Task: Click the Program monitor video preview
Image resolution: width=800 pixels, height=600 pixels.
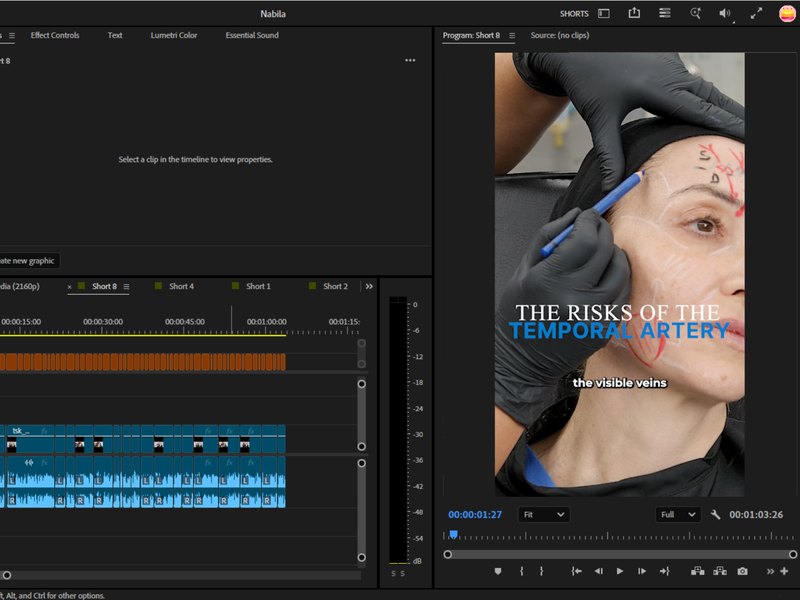Action: 619,274
